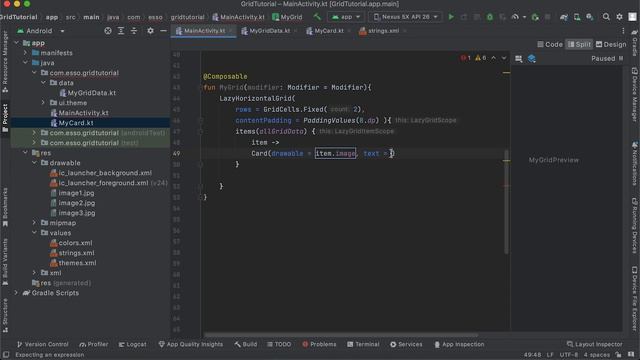Click the Attach Debugger to Process icon
This screenshot has width=640, height=360.
(x=535, y=17)
